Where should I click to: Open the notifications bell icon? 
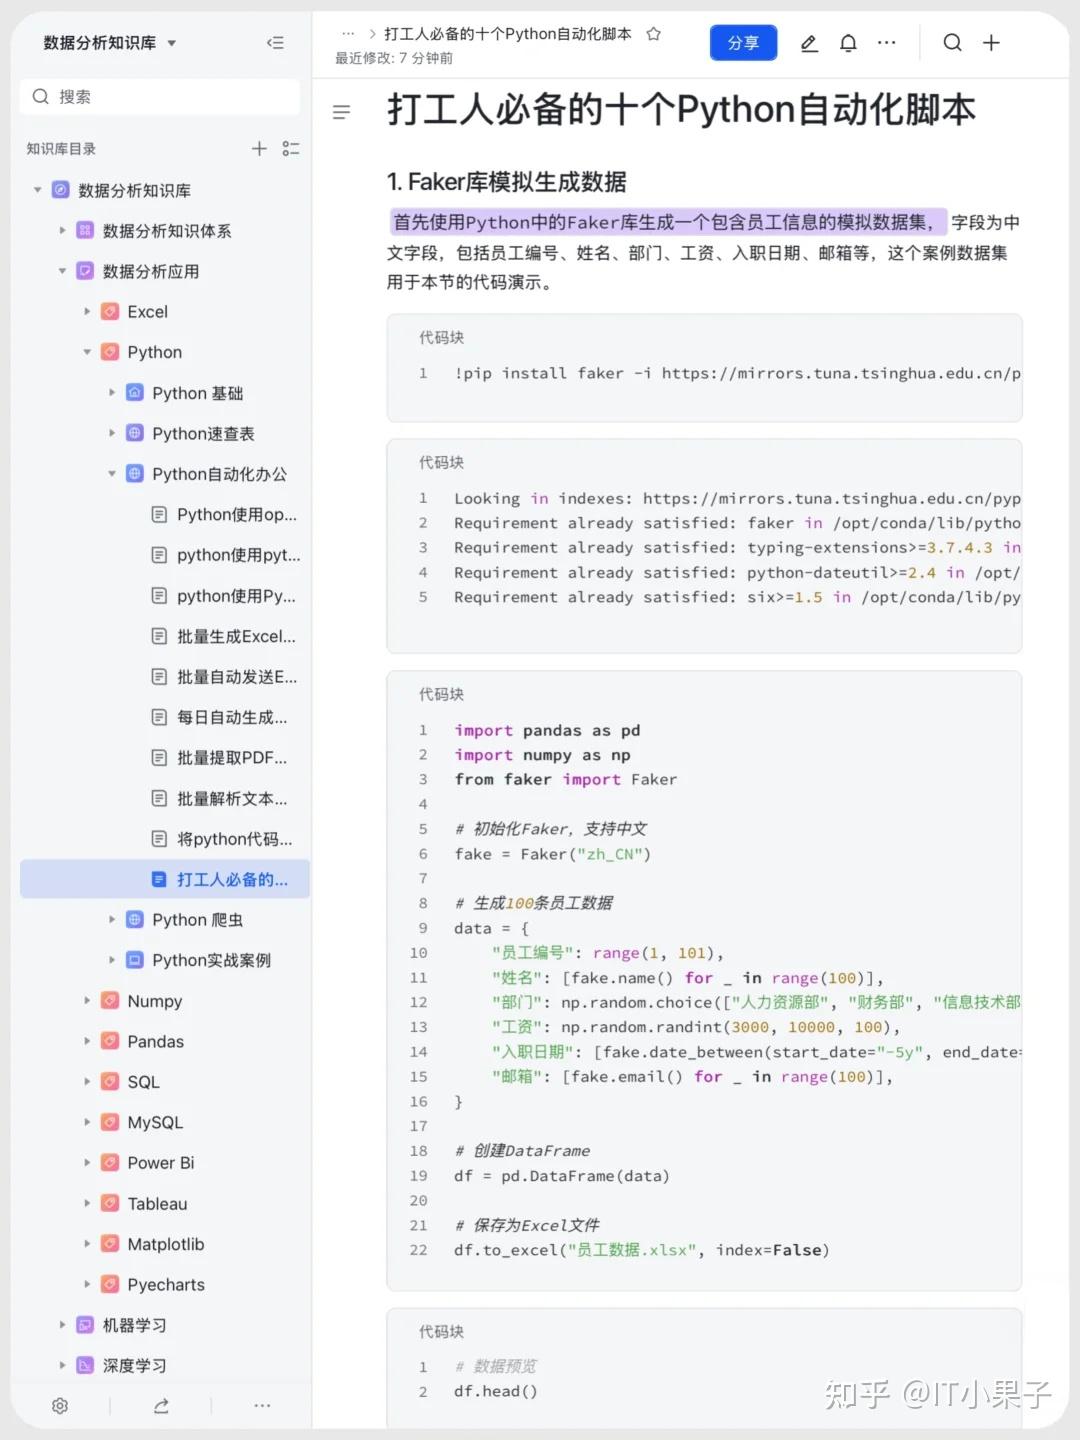tap(848, 43)
